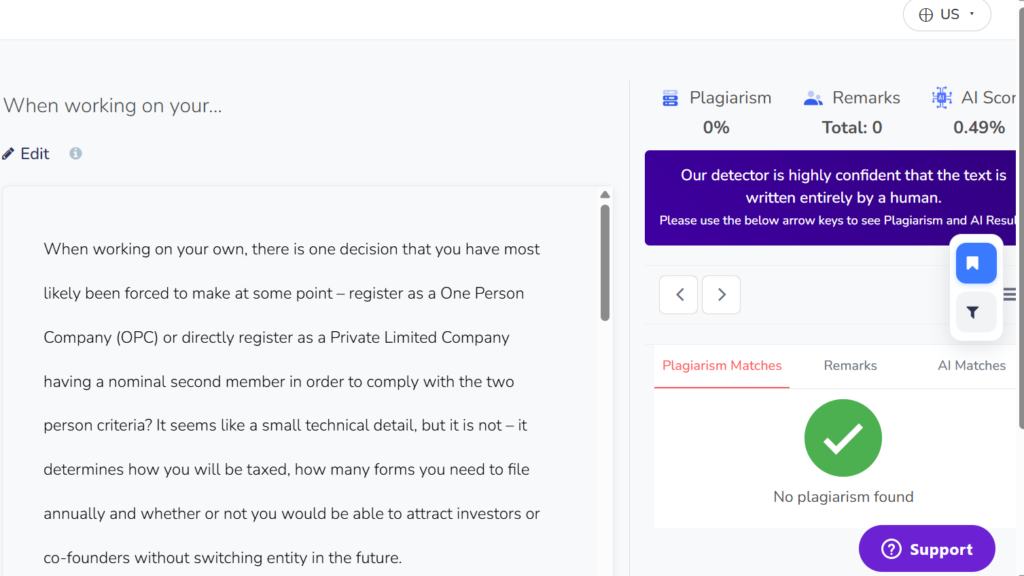
Task: Click the Edit link above the text
Action: click(x=35, y=153)
